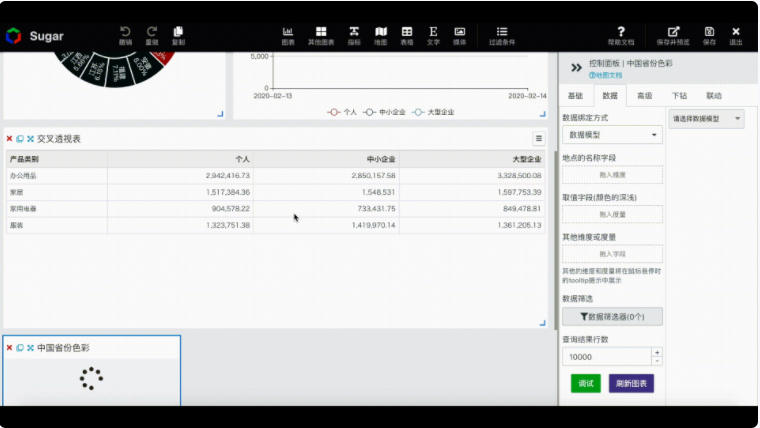The height and width of the screenshot is (428, 760).
Task: Switch to 数据 tab
Action: (610, 95)
